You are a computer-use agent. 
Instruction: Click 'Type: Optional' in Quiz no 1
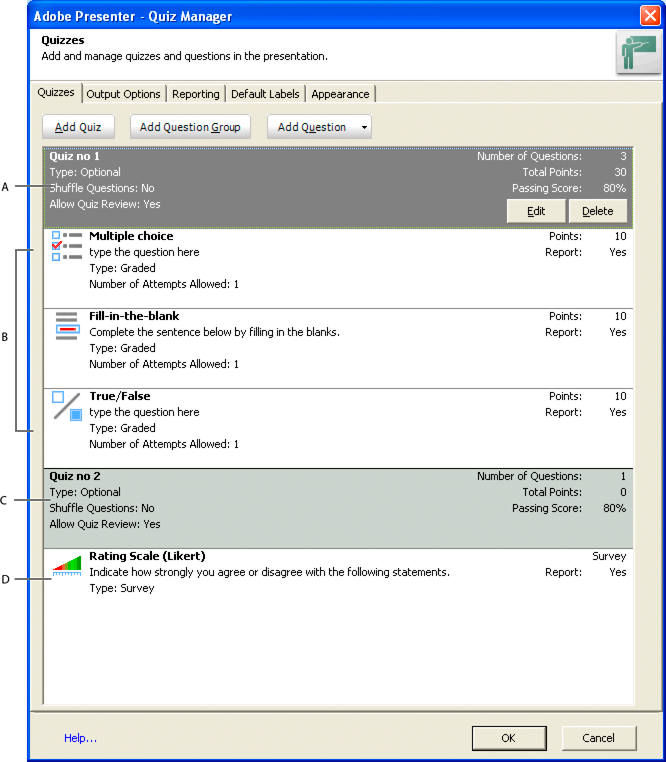click(85, 173)
